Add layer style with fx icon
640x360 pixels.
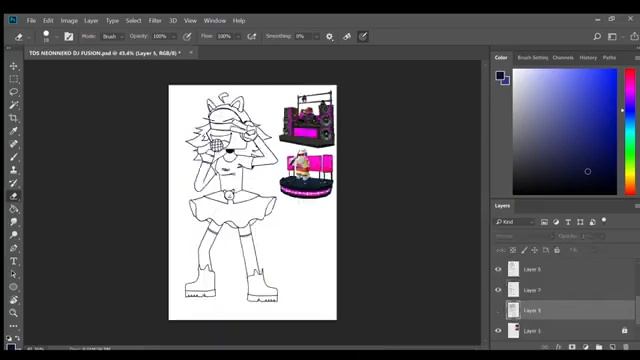(558, 347)
